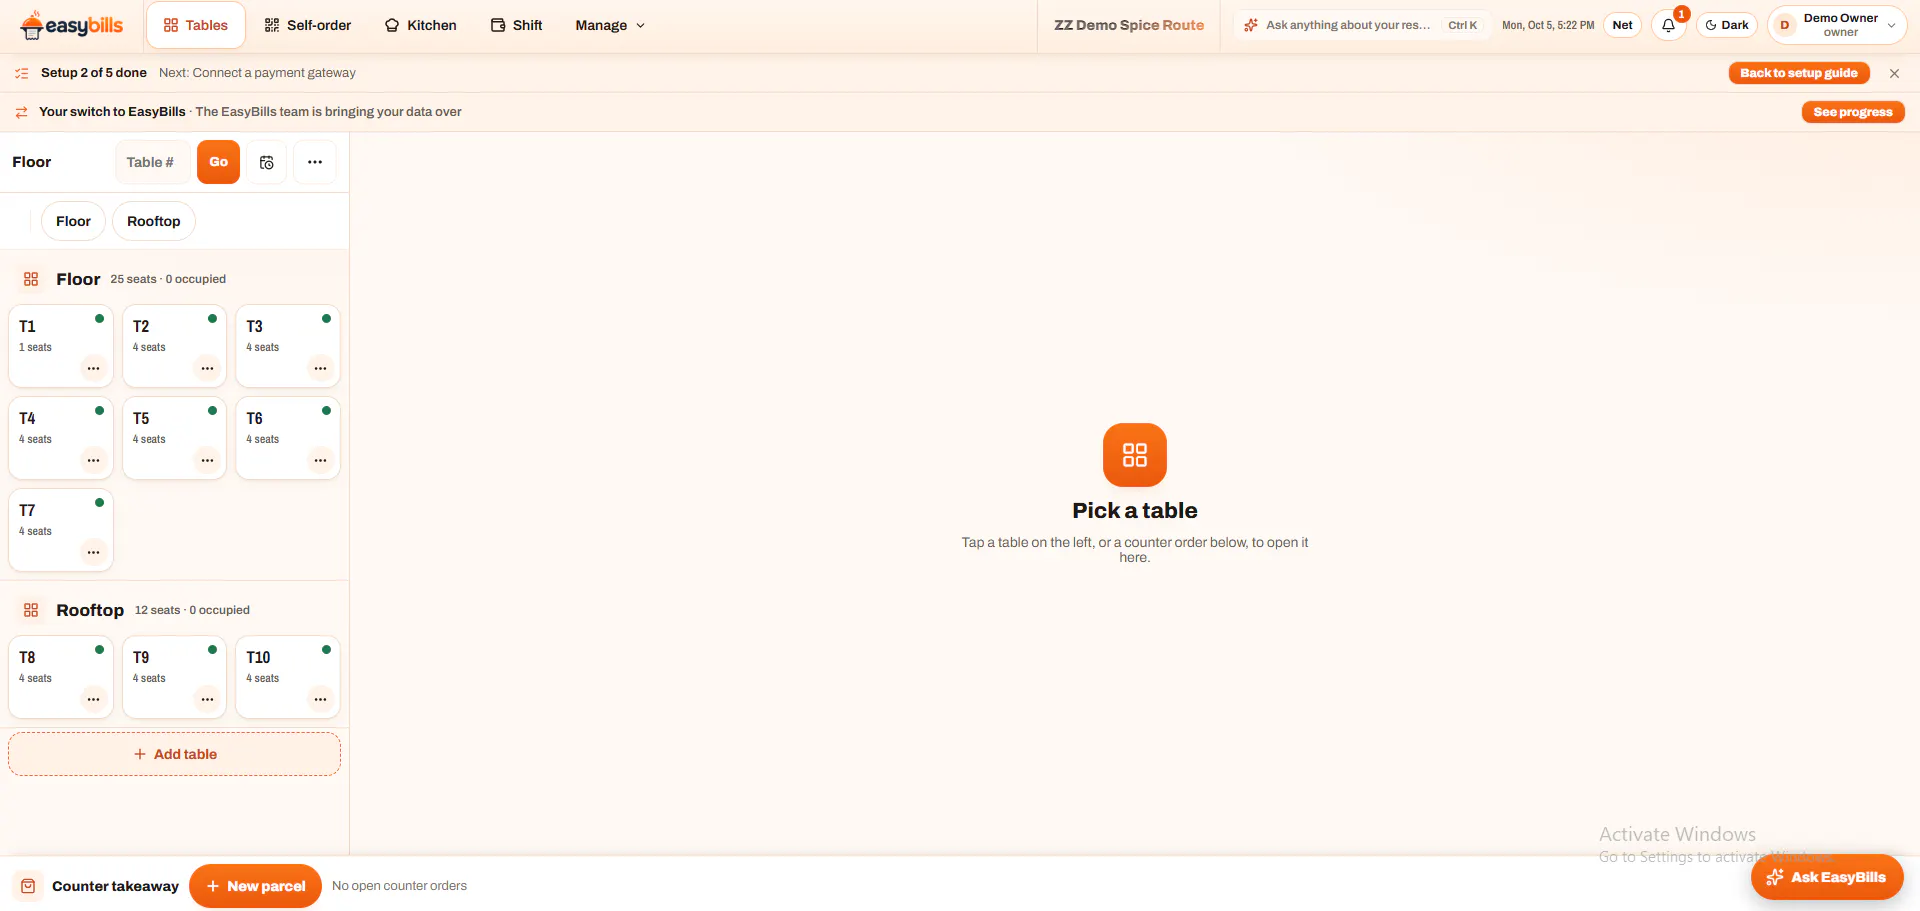
Task: Open the three-dot menu on table T5
Action: pos(207,460)
